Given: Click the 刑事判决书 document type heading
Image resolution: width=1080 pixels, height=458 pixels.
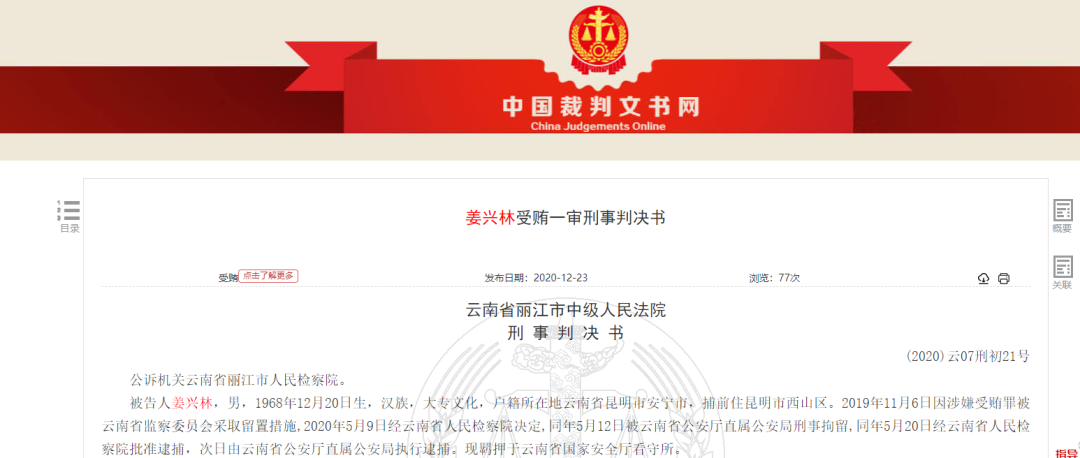Looking at the screenshot, I should click(565, 333).
